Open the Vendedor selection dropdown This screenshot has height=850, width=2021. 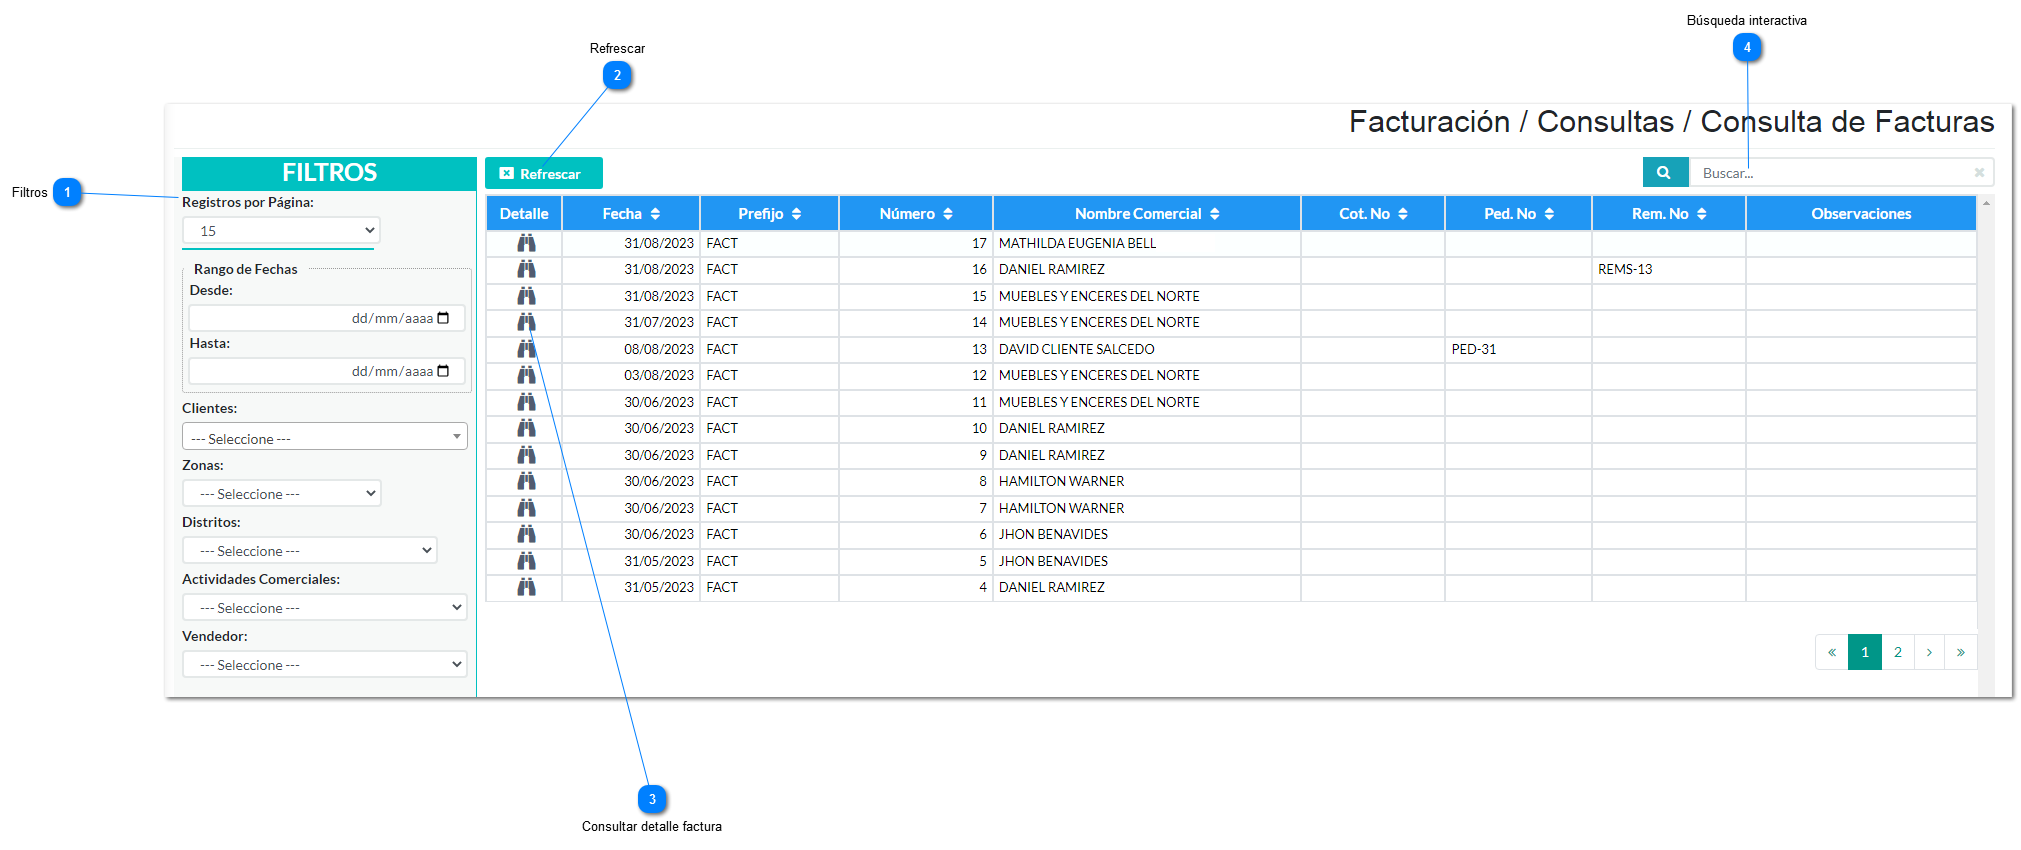click(325, 664)
